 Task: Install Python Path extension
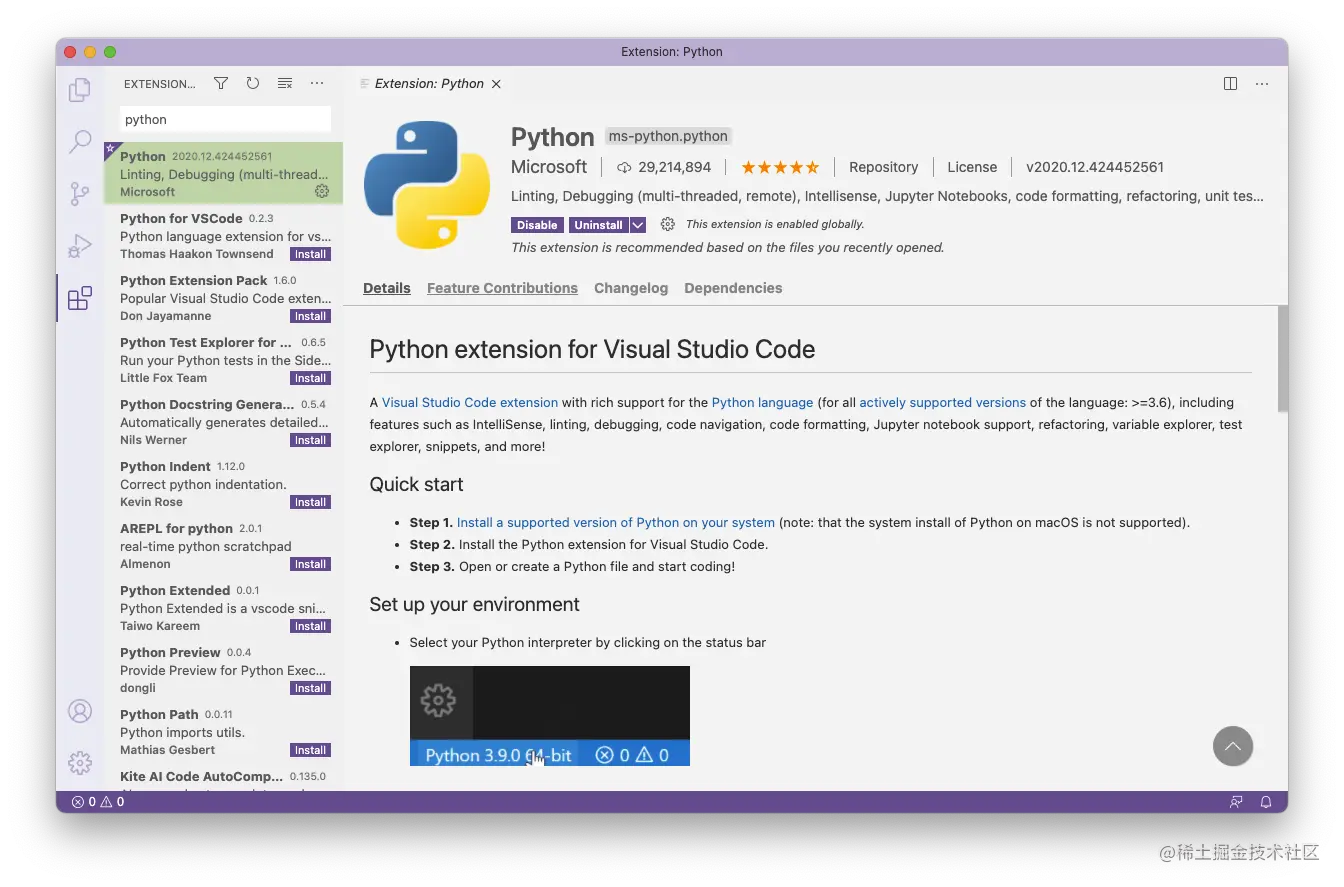310,750
